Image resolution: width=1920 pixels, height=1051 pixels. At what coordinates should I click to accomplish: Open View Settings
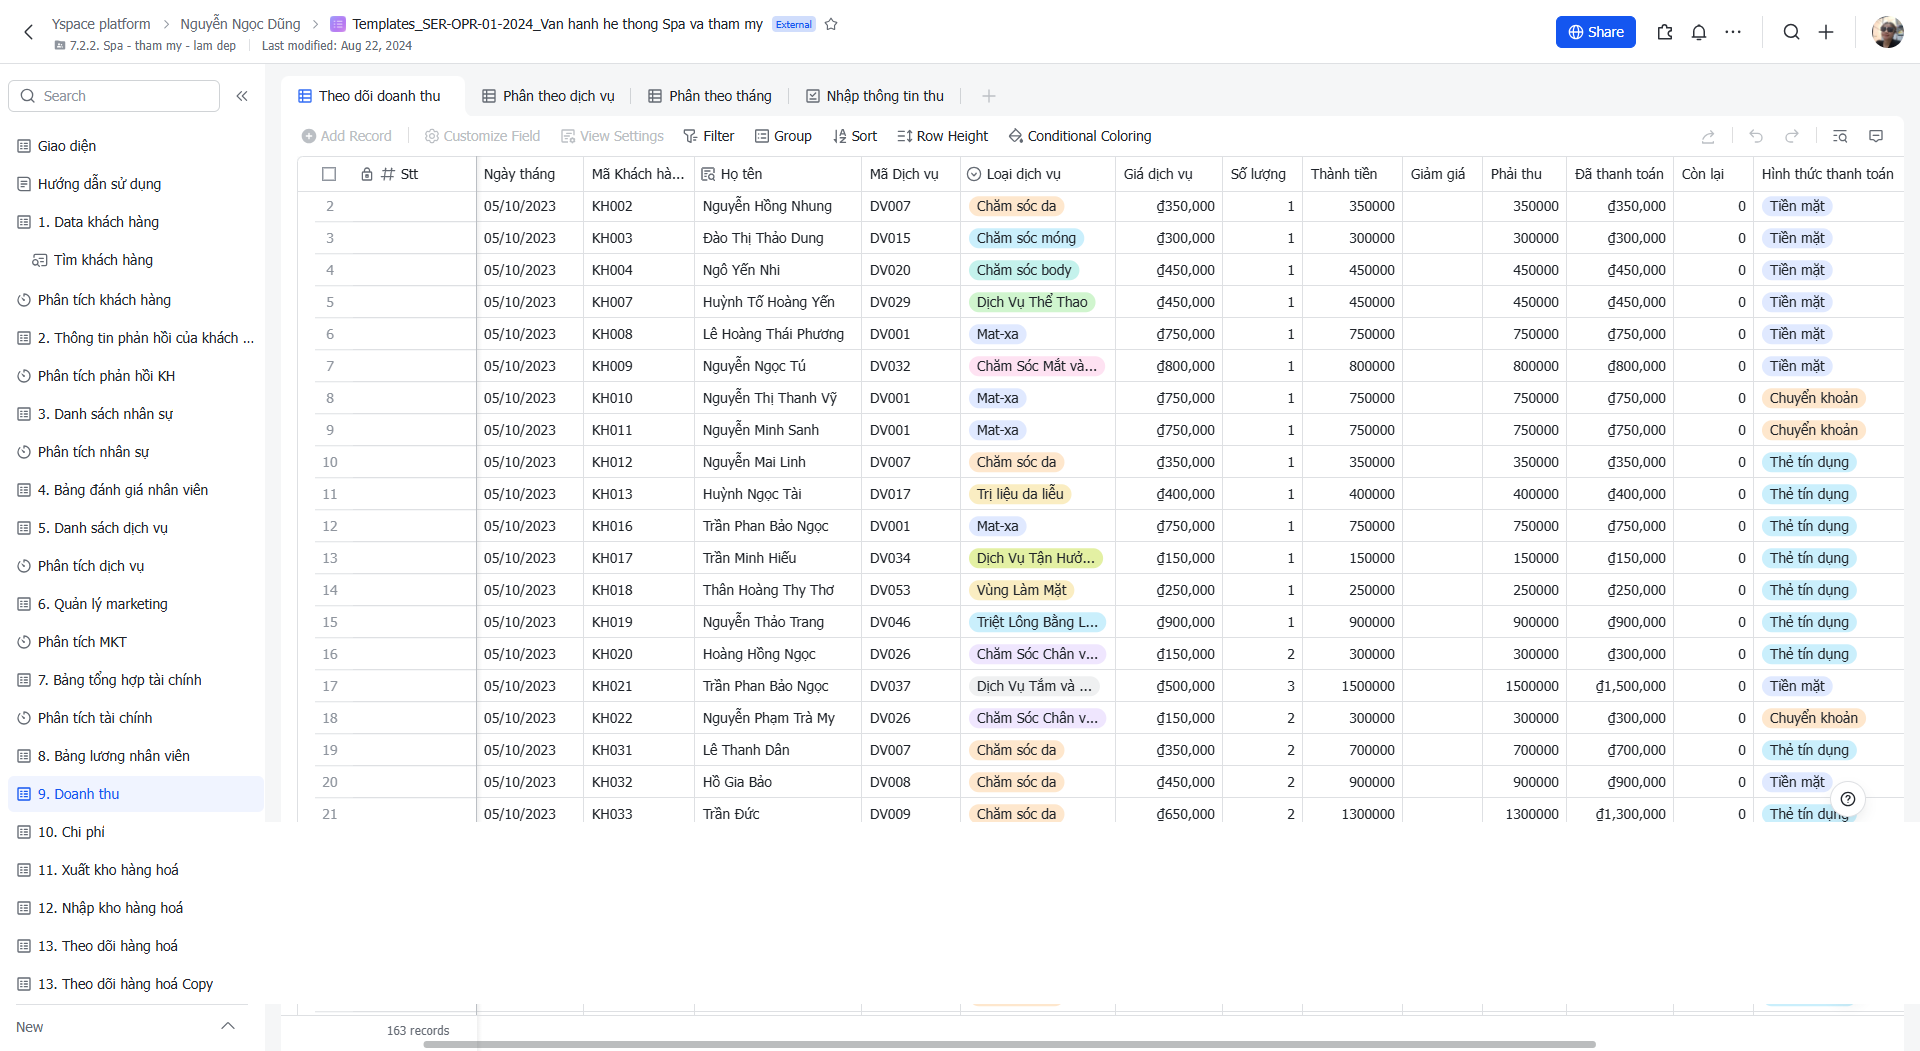coord(612,136)
